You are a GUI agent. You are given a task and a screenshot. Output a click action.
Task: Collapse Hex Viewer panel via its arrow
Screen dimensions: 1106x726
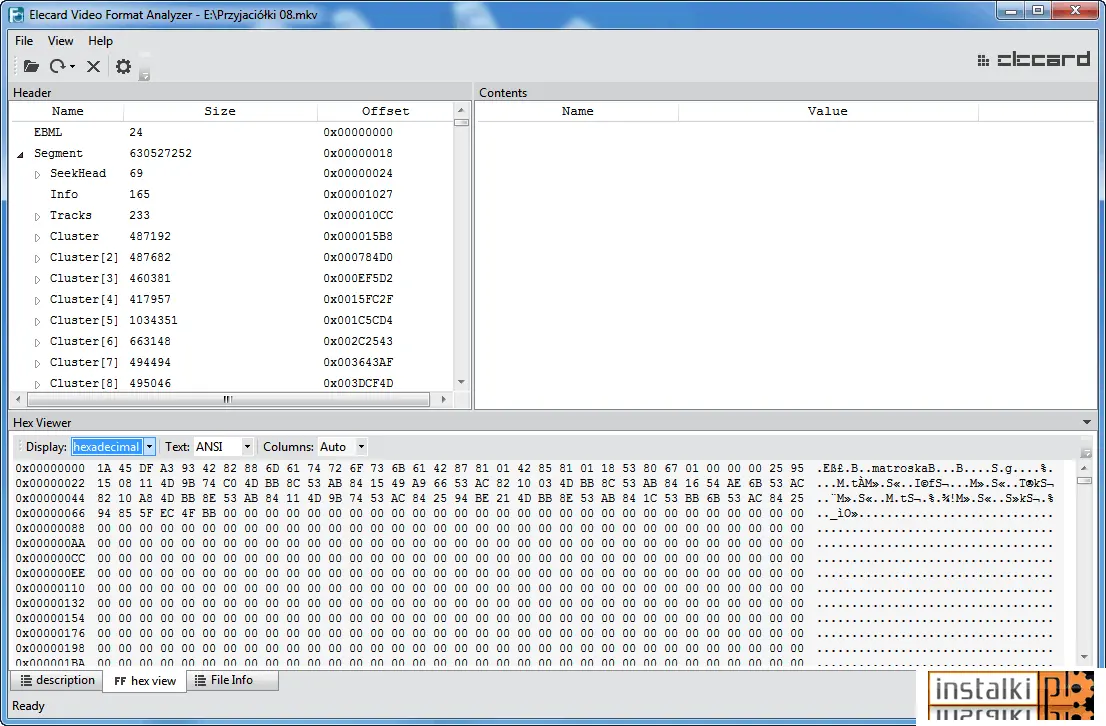tap(1087, 423)
